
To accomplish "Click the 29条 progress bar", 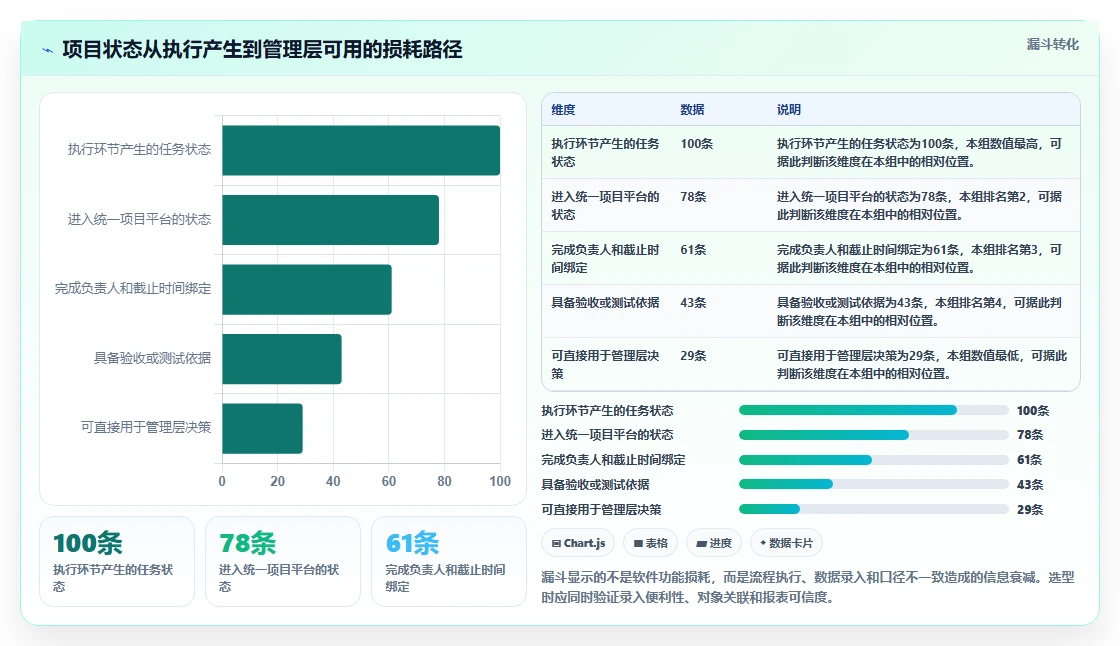I will 874,510.
